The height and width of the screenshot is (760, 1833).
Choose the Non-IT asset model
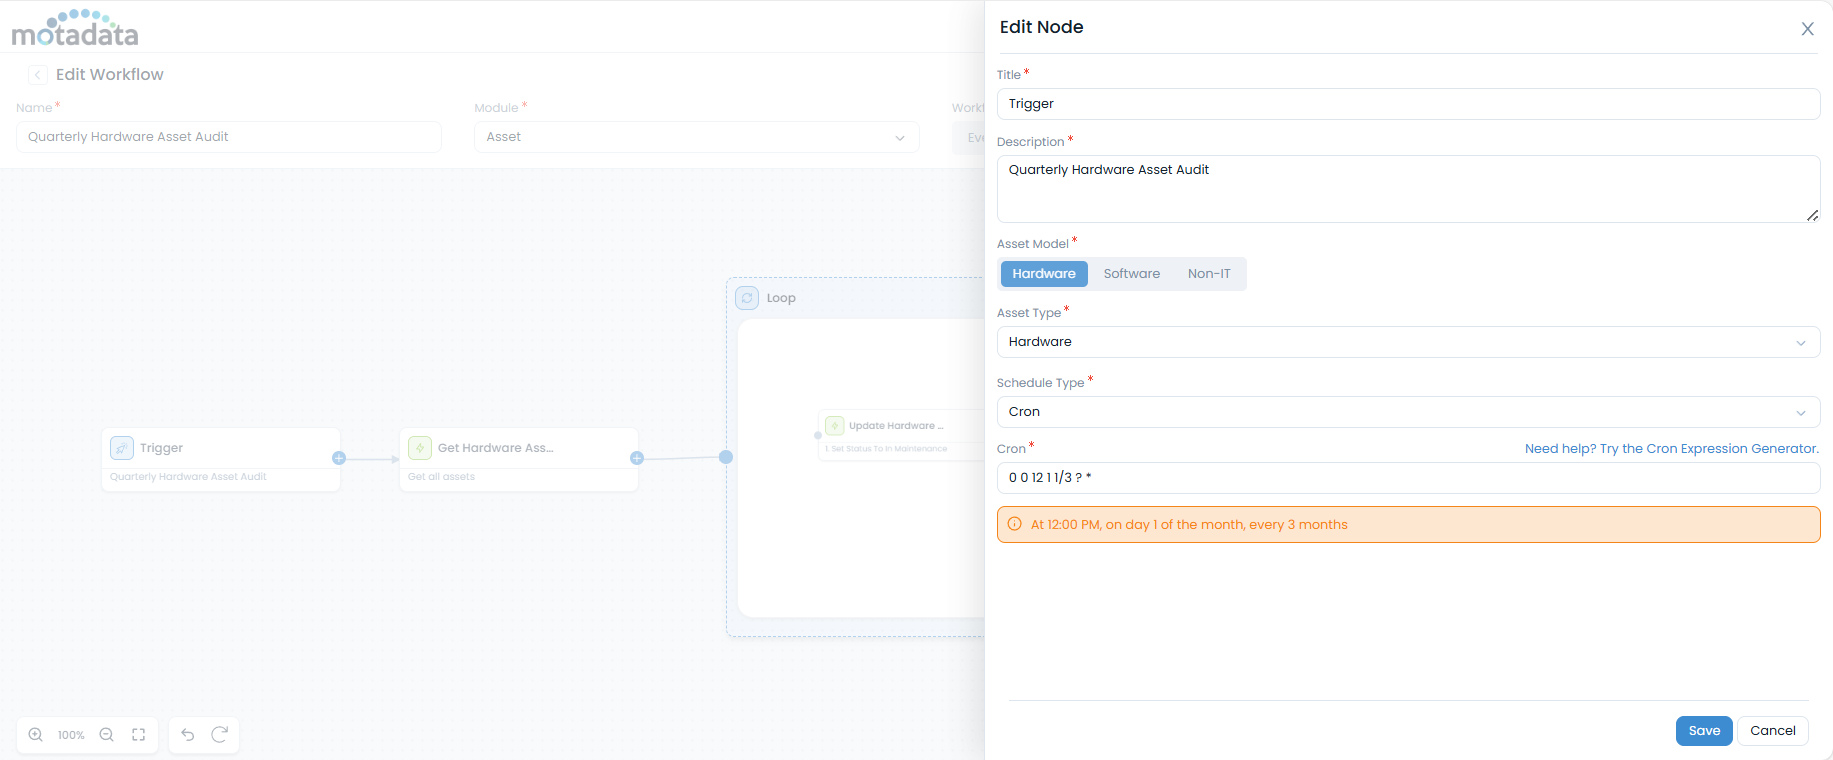[x=1208, y=274]
